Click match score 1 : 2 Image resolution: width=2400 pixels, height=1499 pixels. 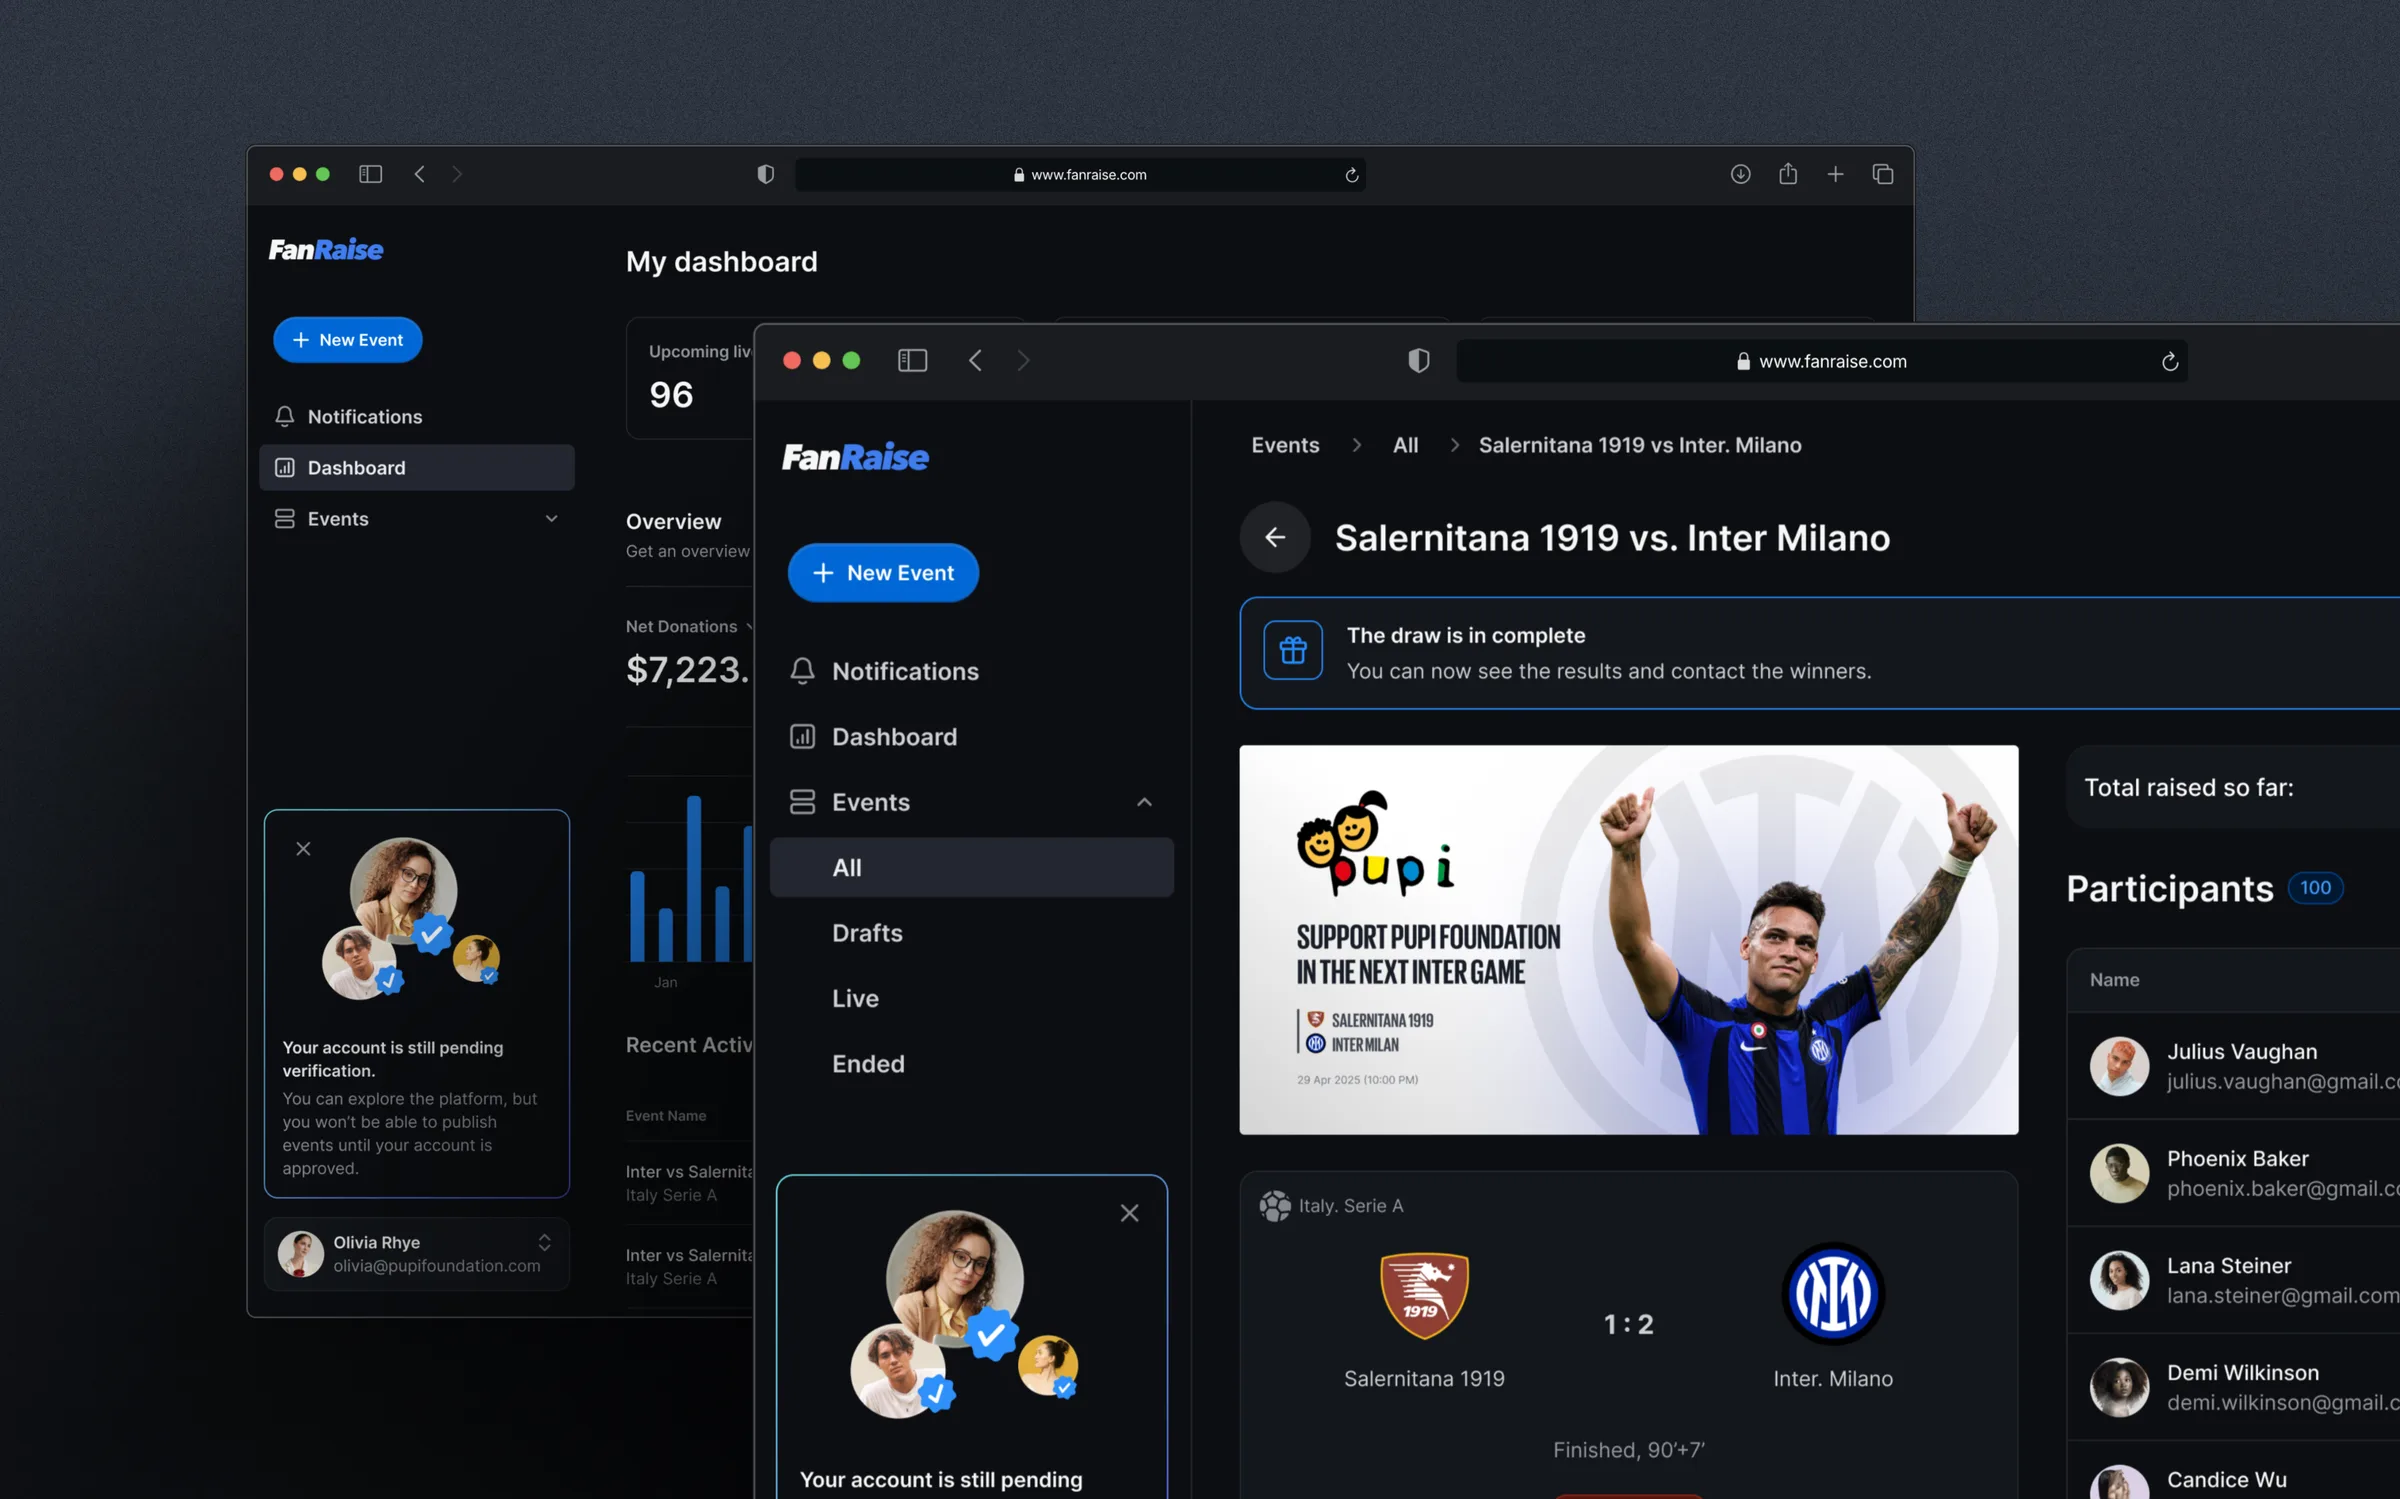tap(1629, 1324)
